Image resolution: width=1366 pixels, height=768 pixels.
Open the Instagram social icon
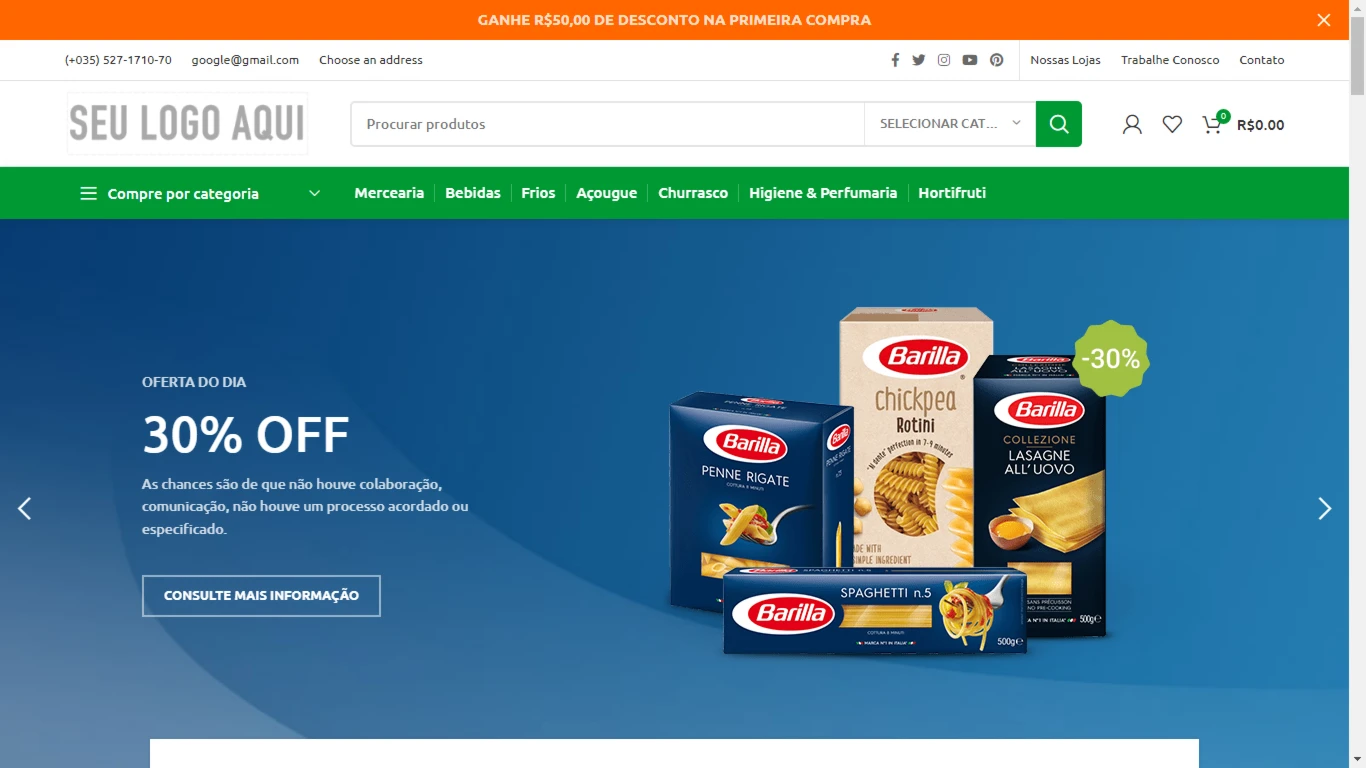[x=944, y=60]
